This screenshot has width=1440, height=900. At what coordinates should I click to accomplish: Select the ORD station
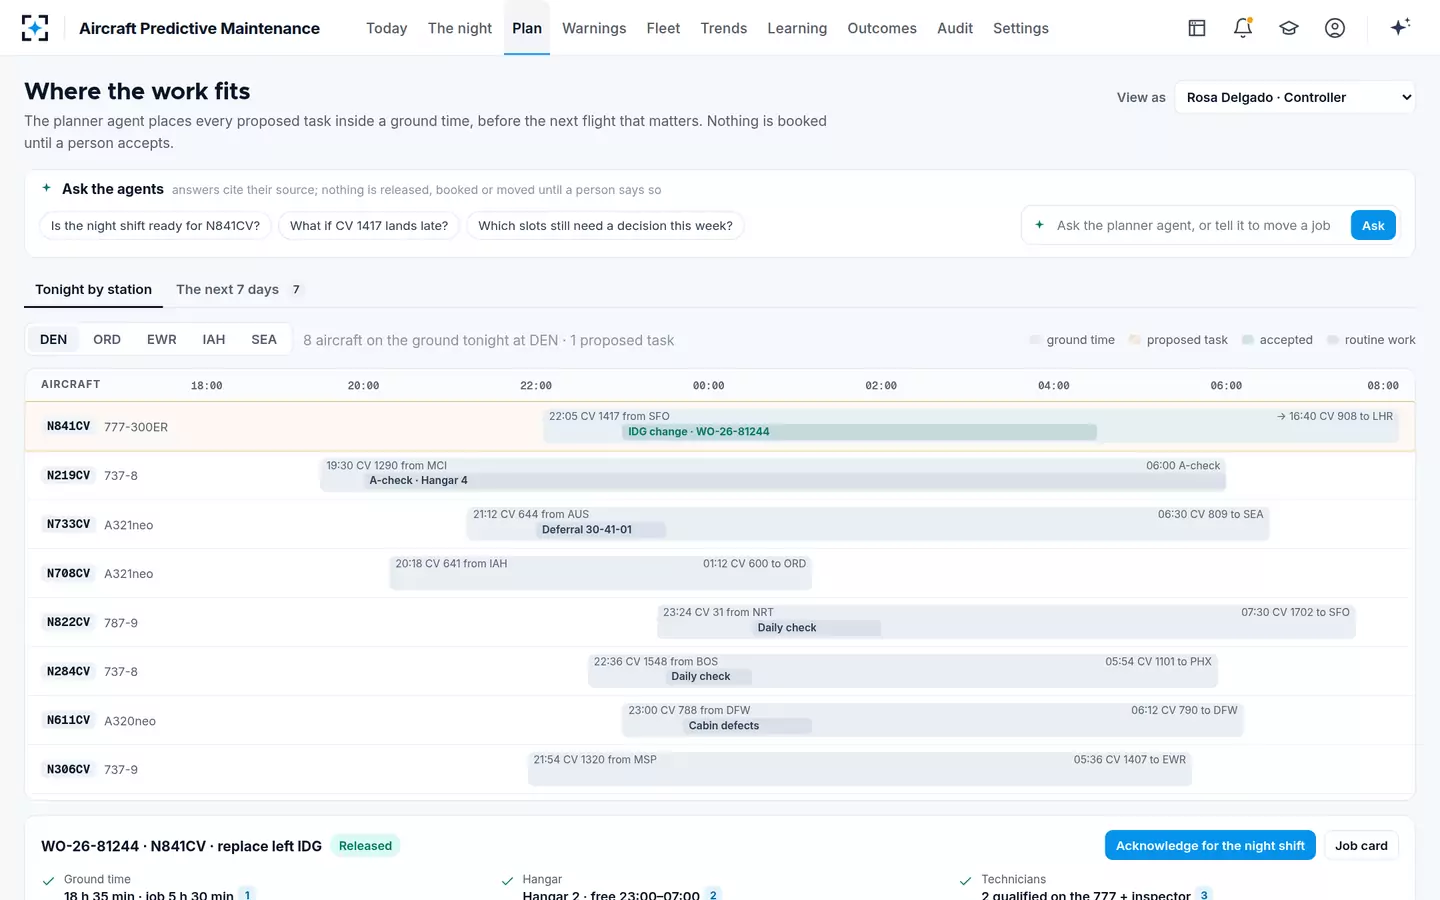(107, 339)
